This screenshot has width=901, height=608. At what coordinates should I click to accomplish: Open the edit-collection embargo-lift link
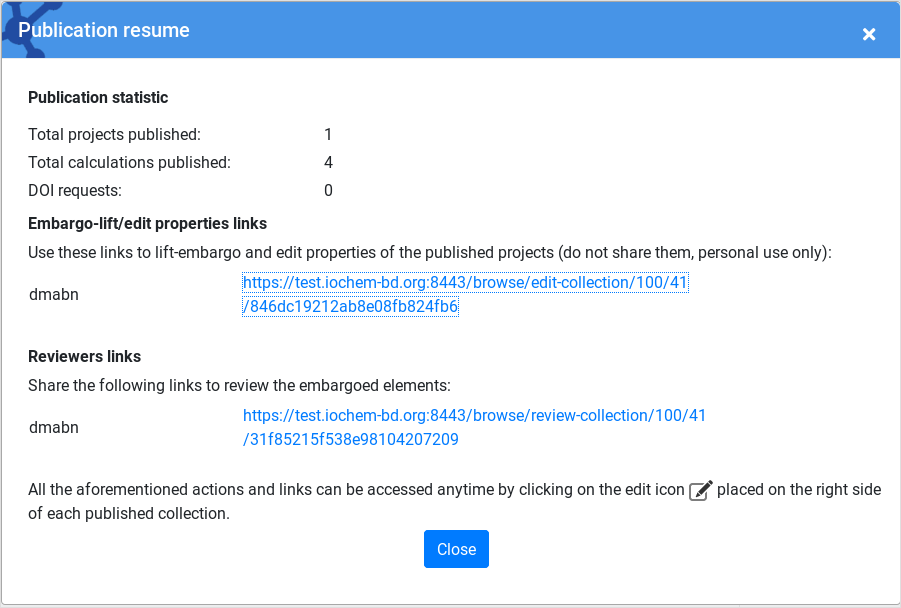point(465,294)
